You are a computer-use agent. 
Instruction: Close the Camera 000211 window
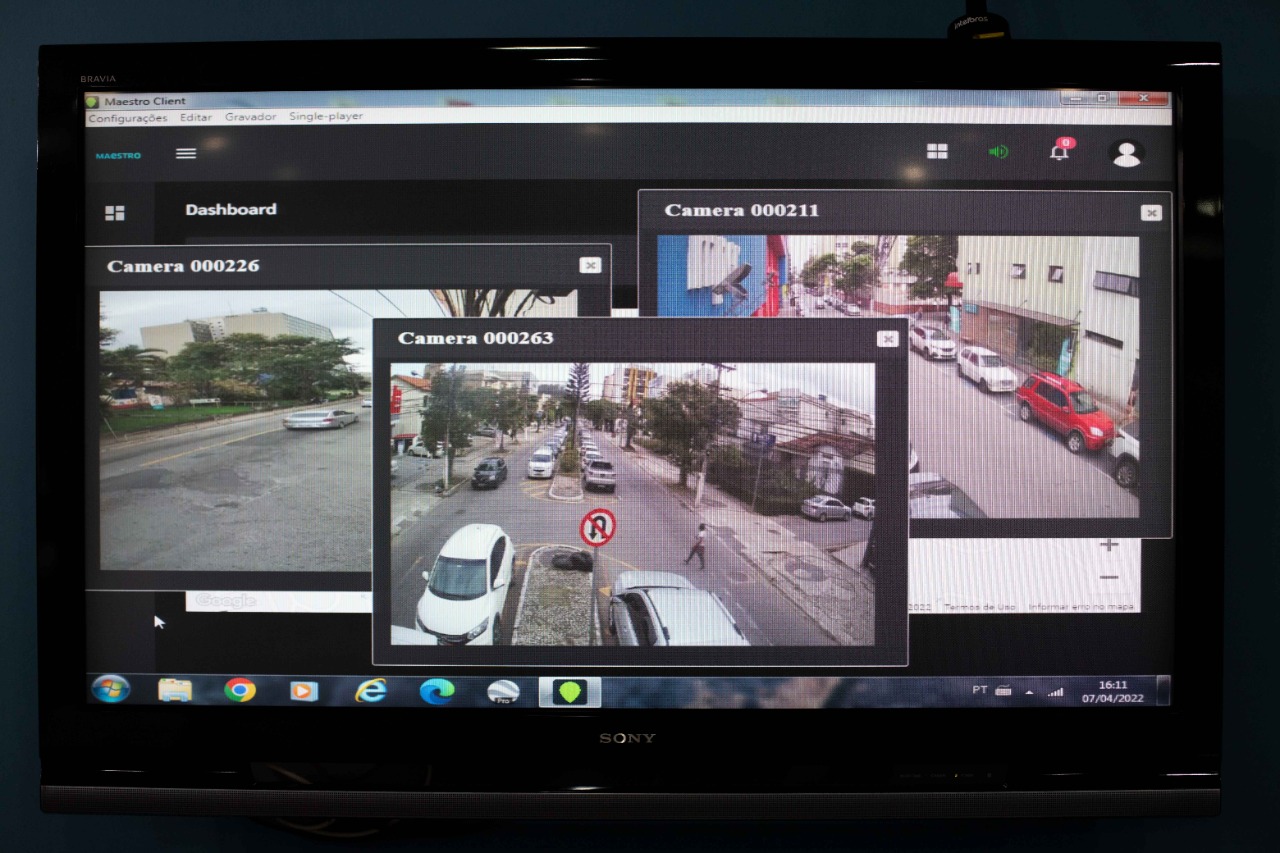tap(1151, 213)
